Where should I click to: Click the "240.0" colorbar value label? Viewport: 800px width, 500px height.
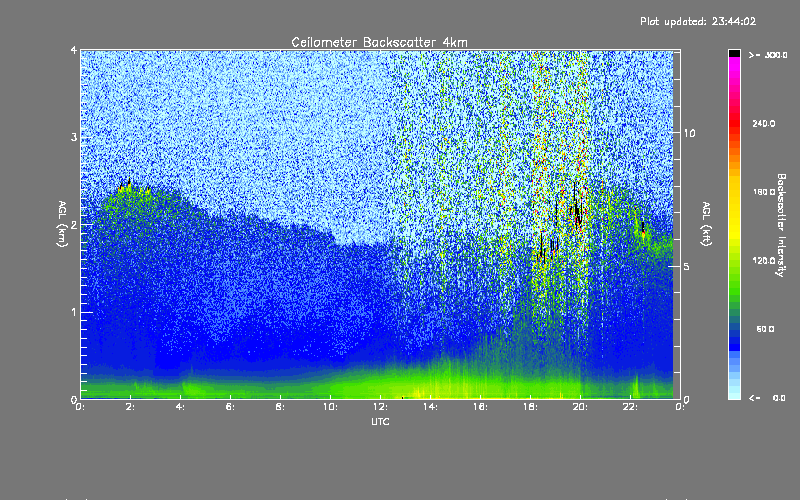pyautogui.click(x=764, y=123)
